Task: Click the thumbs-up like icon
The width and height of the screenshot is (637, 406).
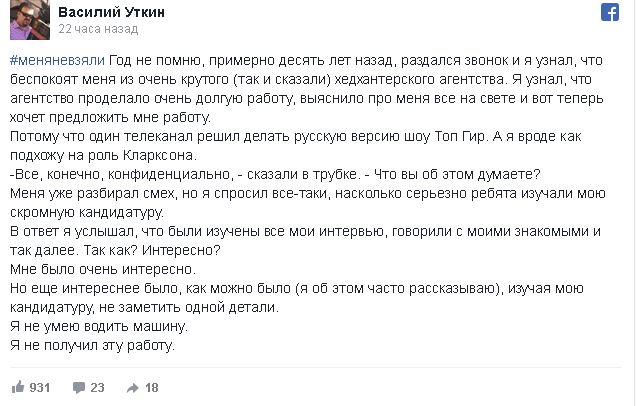Action: pos(17,386)
